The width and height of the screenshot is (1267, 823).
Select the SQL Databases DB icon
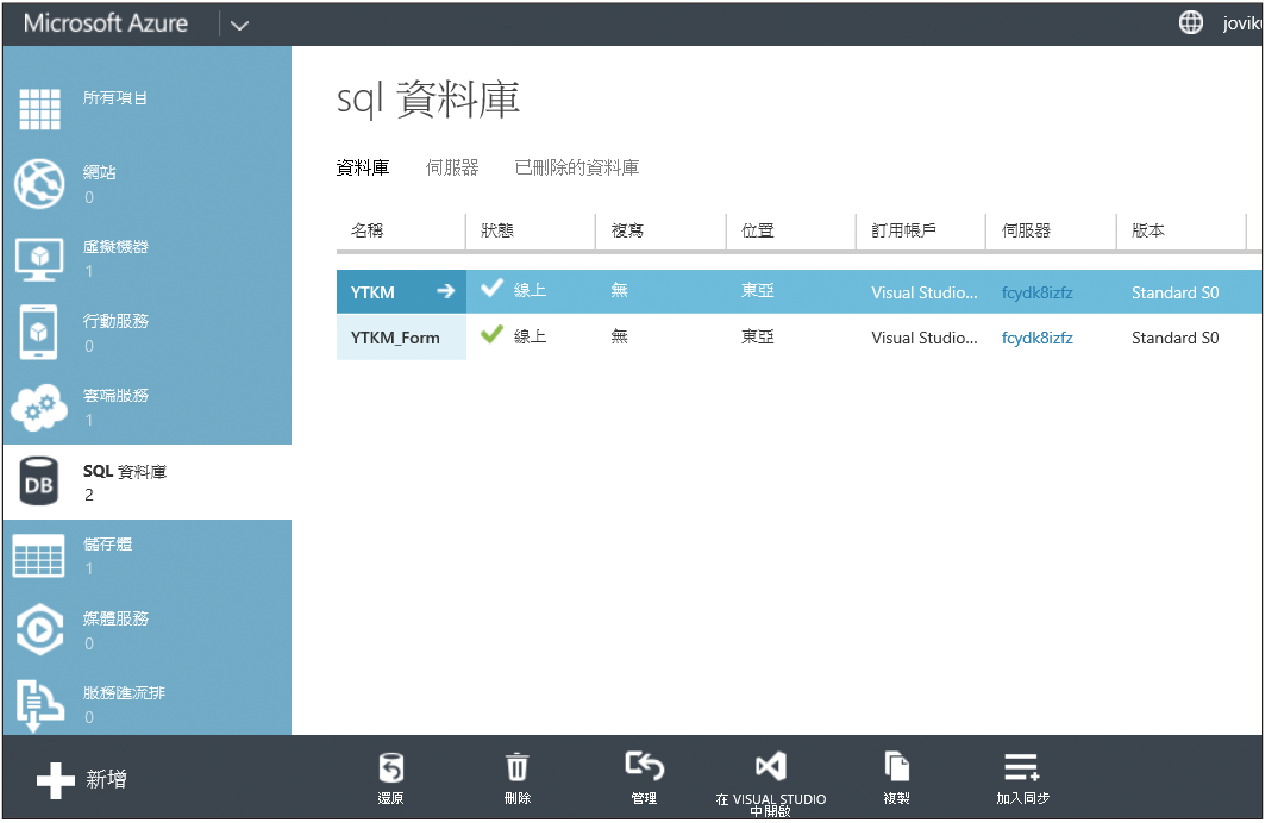[x=40, y=483]
